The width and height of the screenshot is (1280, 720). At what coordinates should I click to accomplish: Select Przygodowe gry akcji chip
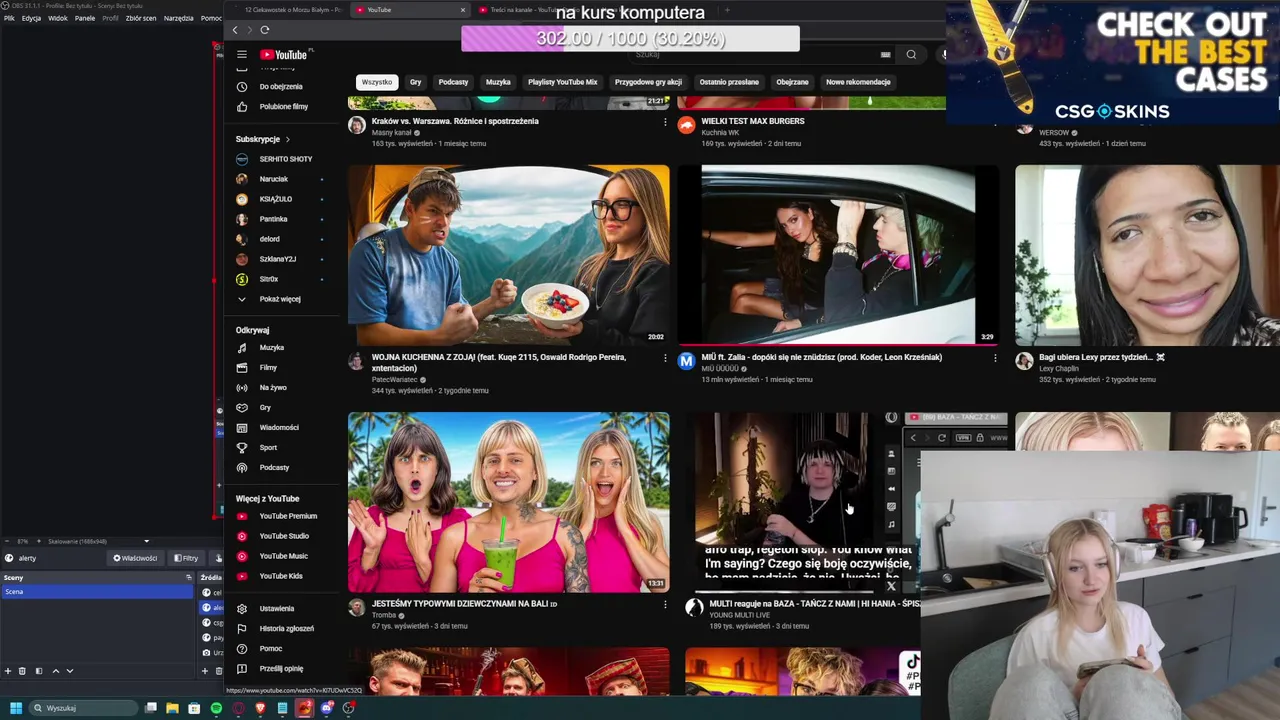648,82
